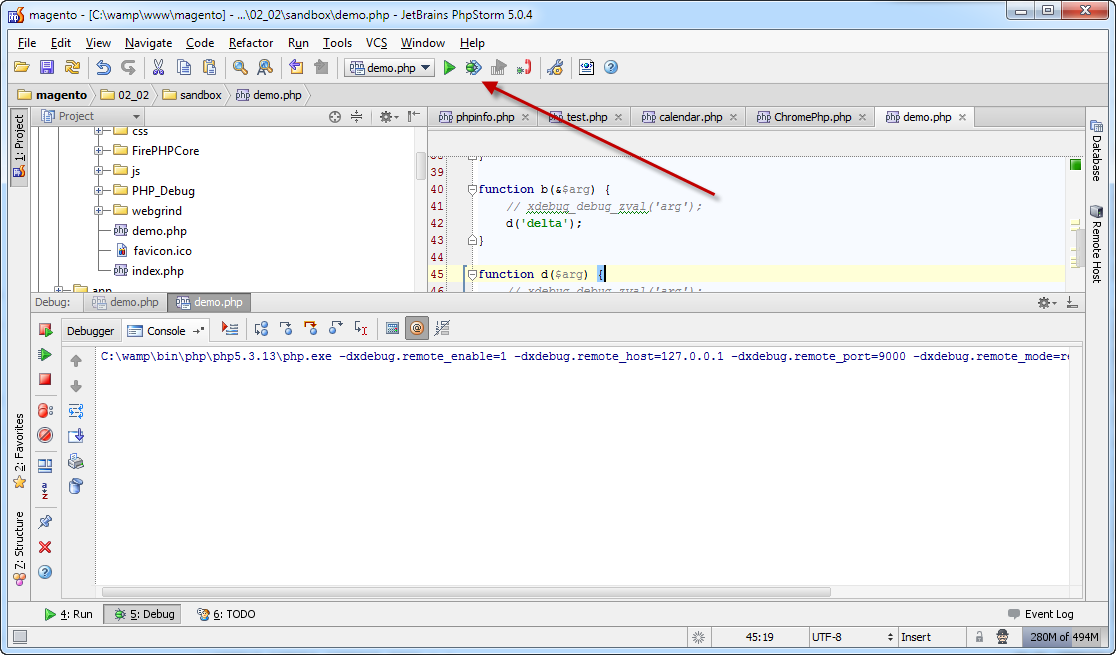The width and height of the screenshot is (1116, 655).
Task: Undo the last action using the toolbar
Action: [x=103, y=68]
